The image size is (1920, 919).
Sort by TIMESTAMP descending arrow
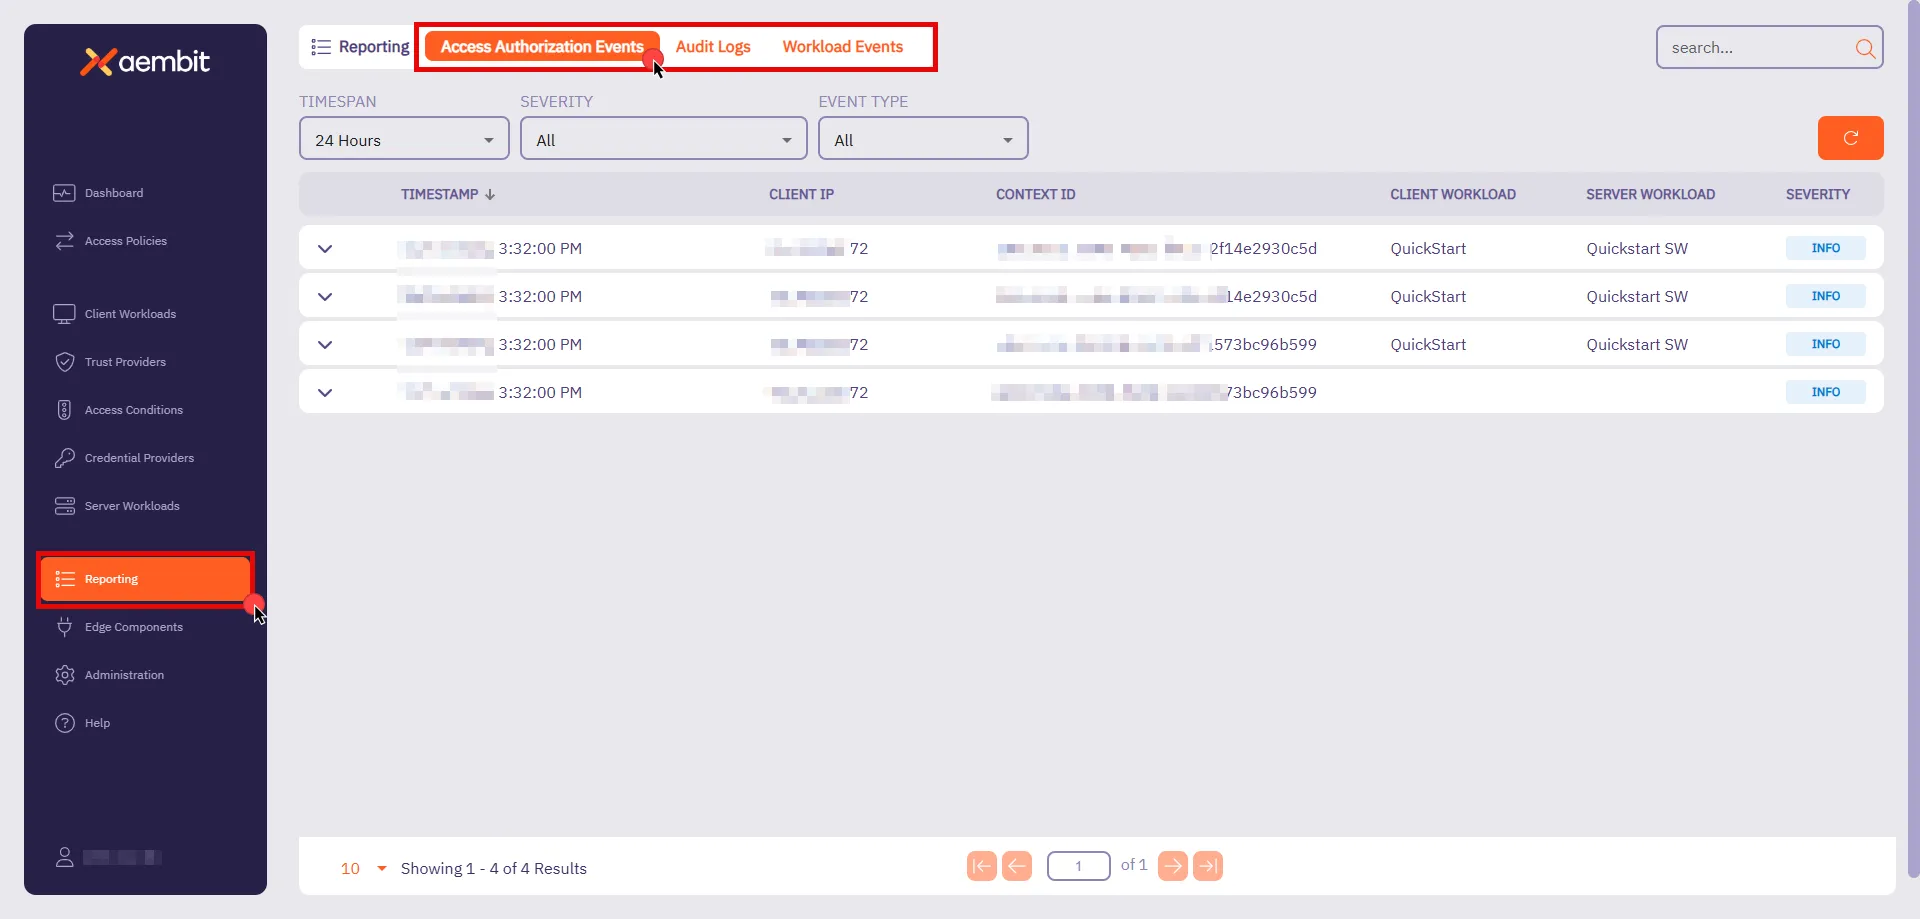[490, 195]
